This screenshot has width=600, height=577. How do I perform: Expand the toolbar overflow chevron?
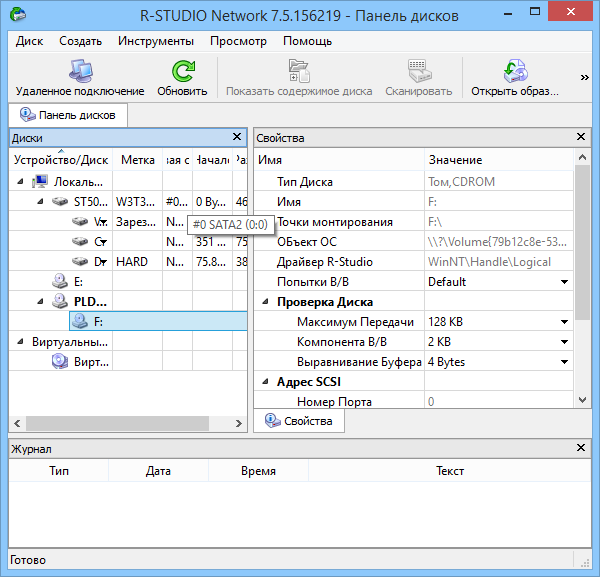pos(585,76)
